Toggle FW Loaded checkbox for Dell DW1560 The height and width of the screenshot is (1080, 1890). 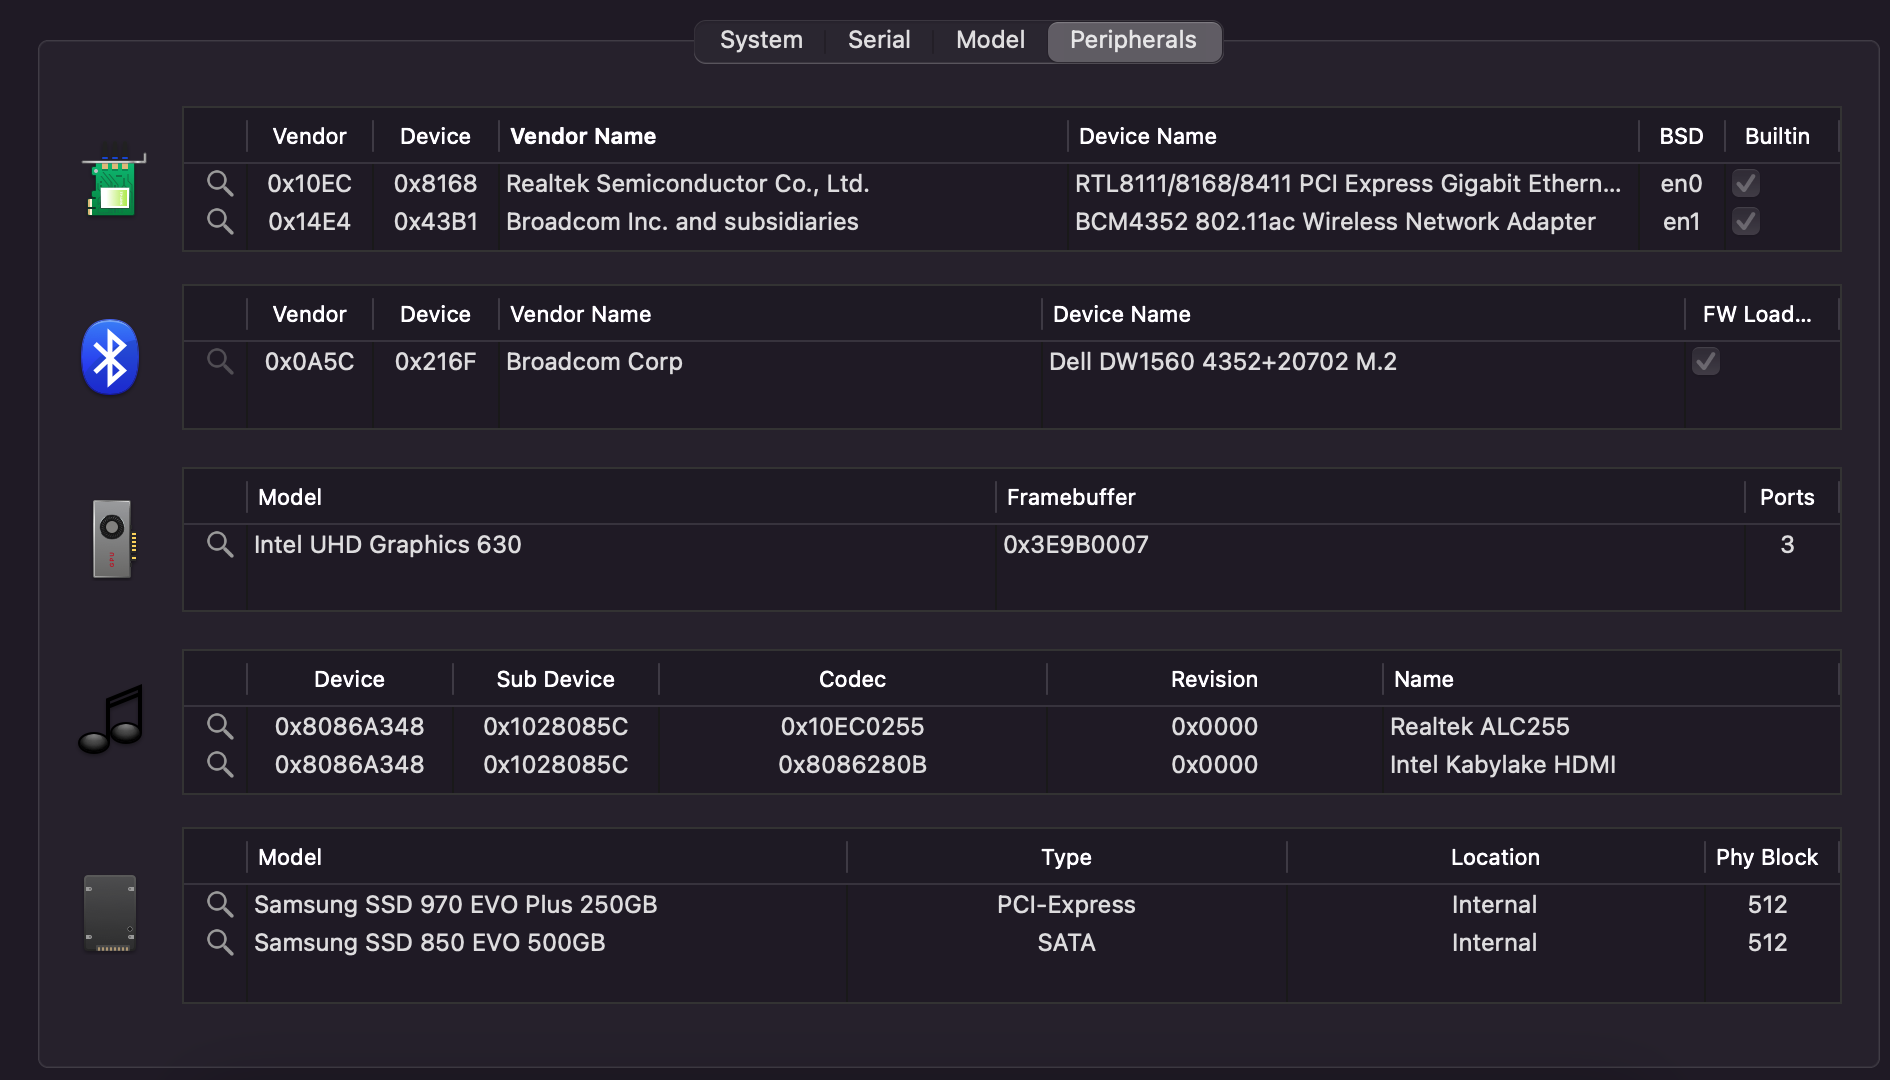pos(1706,361)
